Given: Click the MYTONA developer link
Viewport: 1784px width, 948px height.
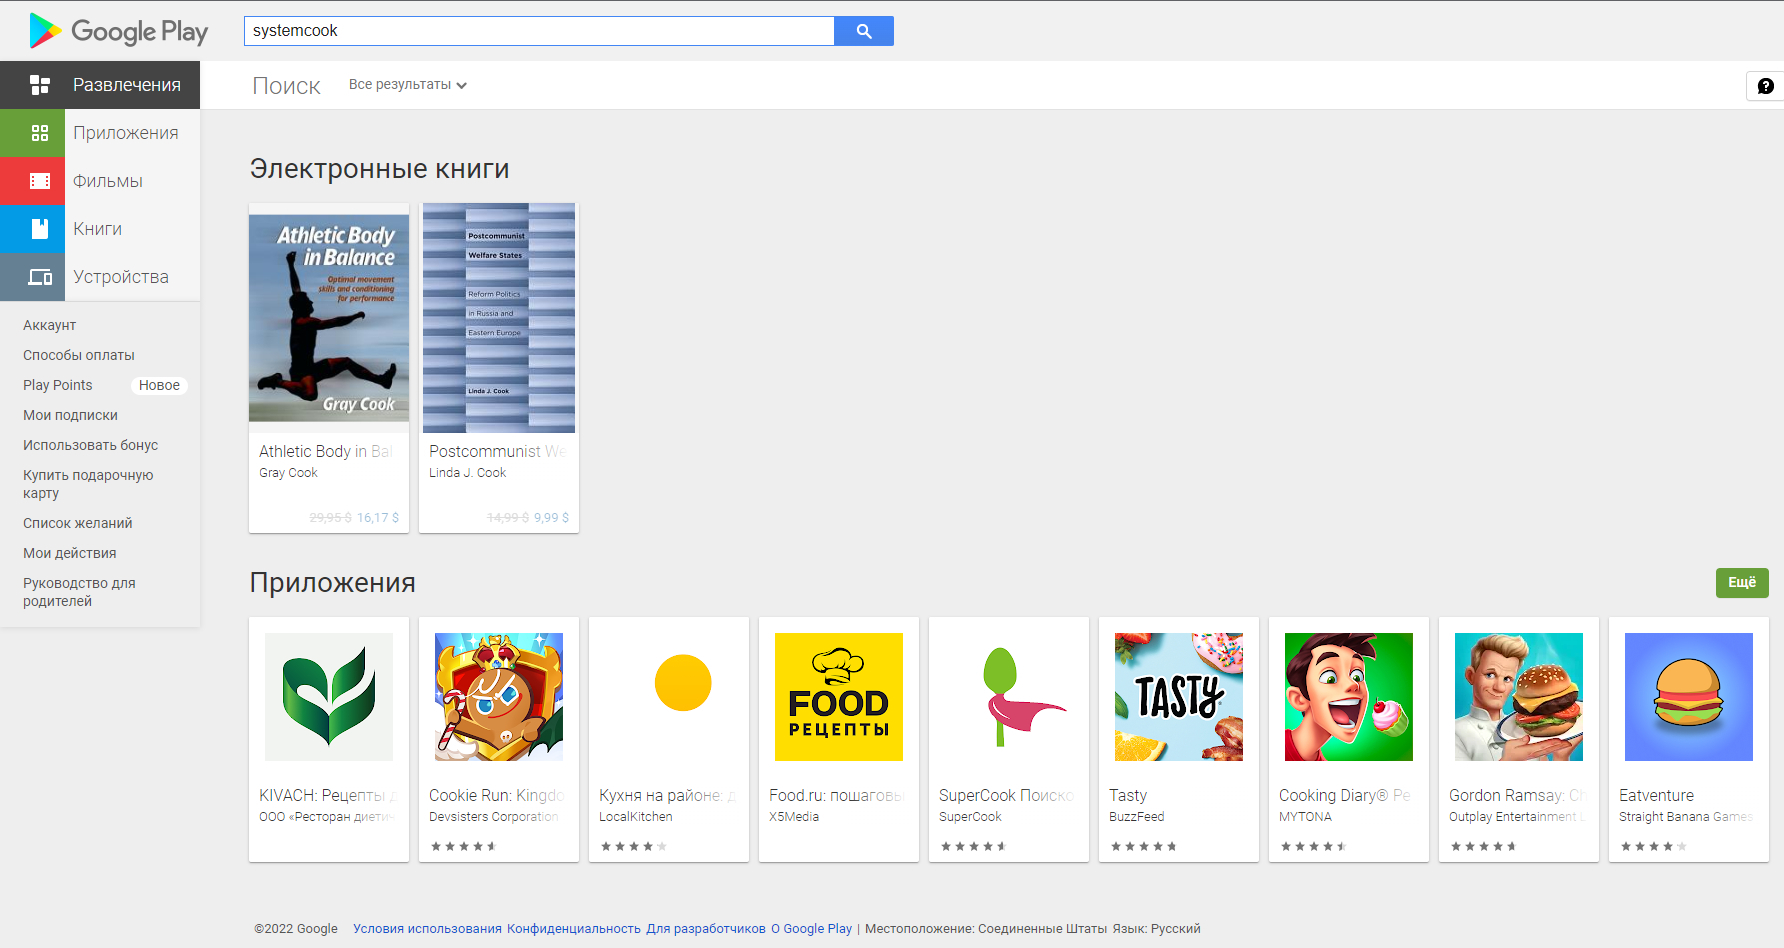Looking at the screenshot, I should click(1305, 817).
